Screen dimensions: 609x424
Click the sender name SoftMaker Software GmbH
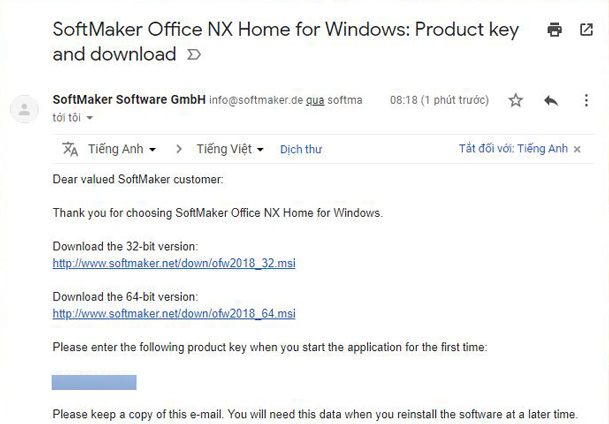(x=129, y=100)
